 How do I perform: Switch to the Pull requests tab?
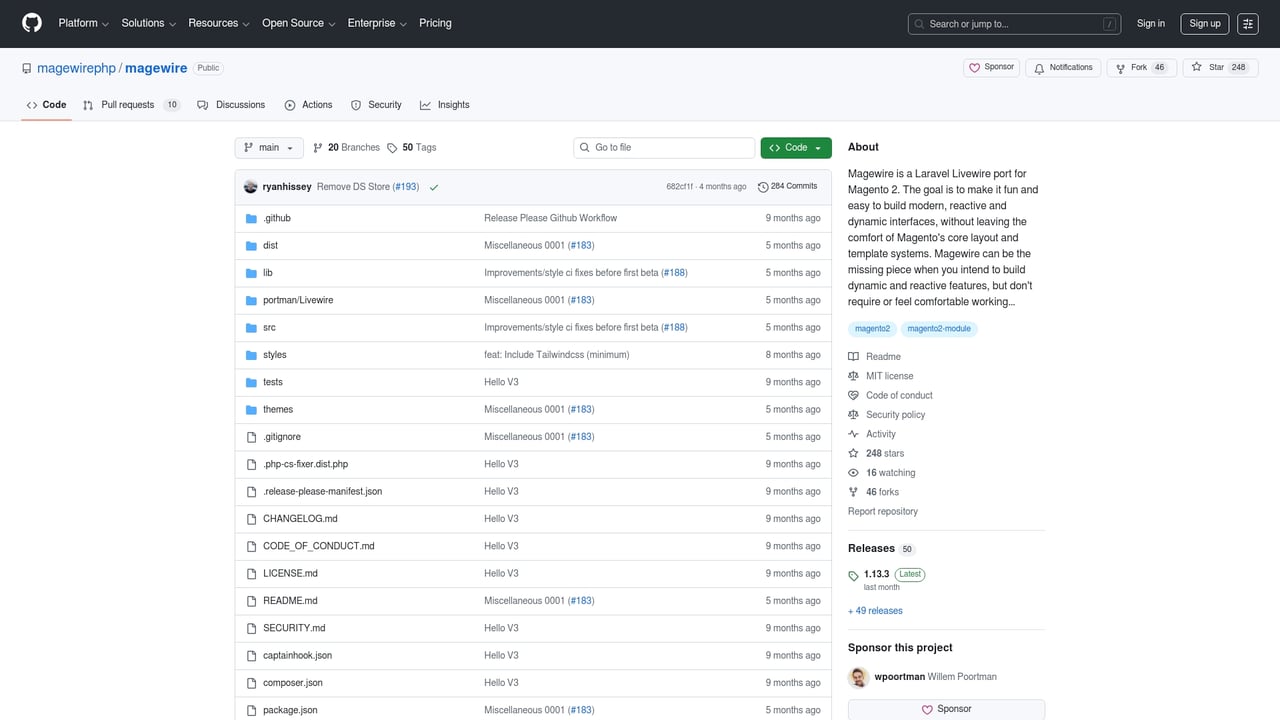click(x=126, y=104)
